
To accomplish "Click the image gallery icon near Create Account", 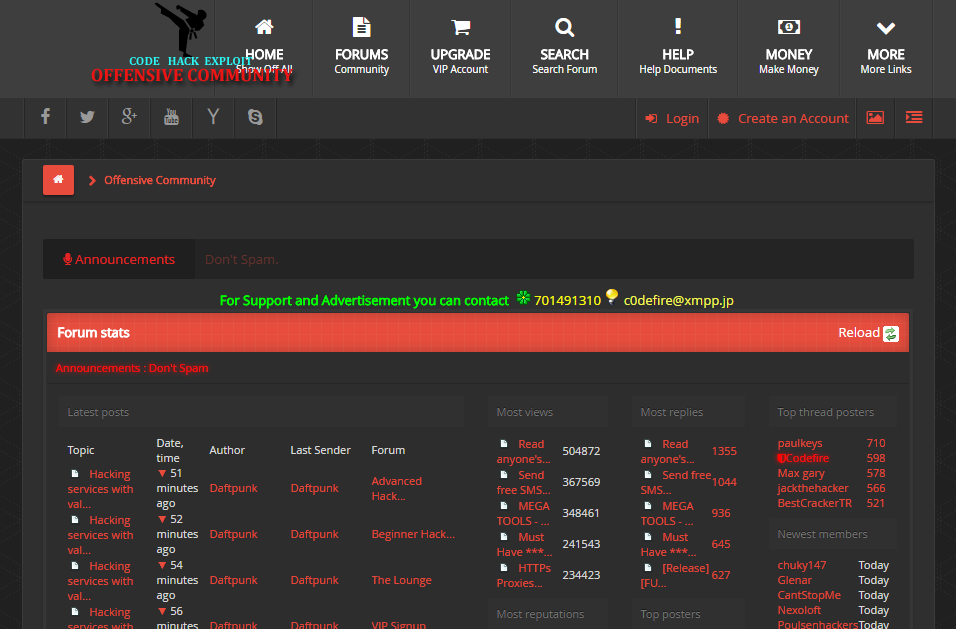I will click(875, 118).
